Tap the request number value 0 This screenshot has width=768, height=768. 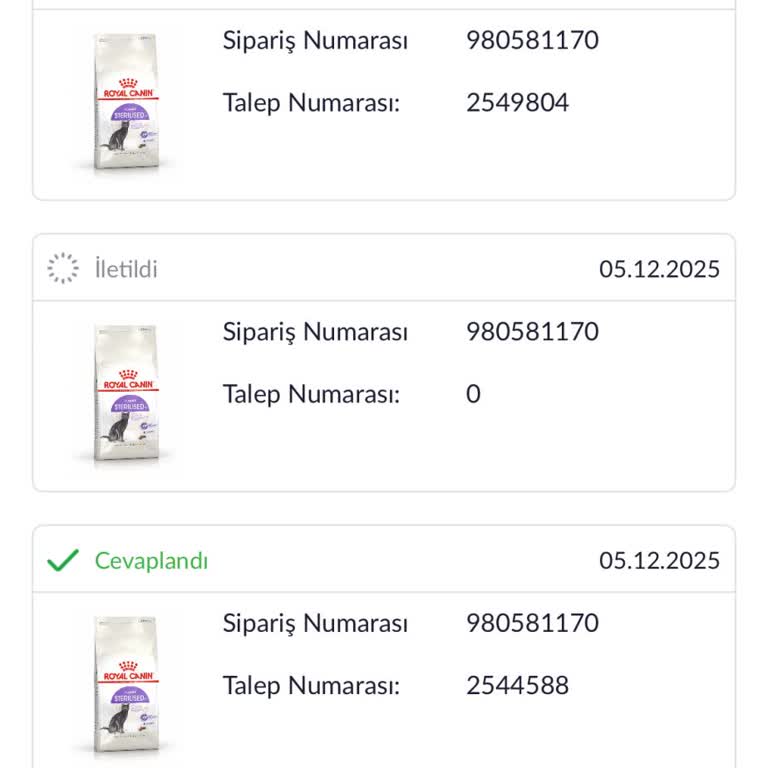click(x=473, y=394)
